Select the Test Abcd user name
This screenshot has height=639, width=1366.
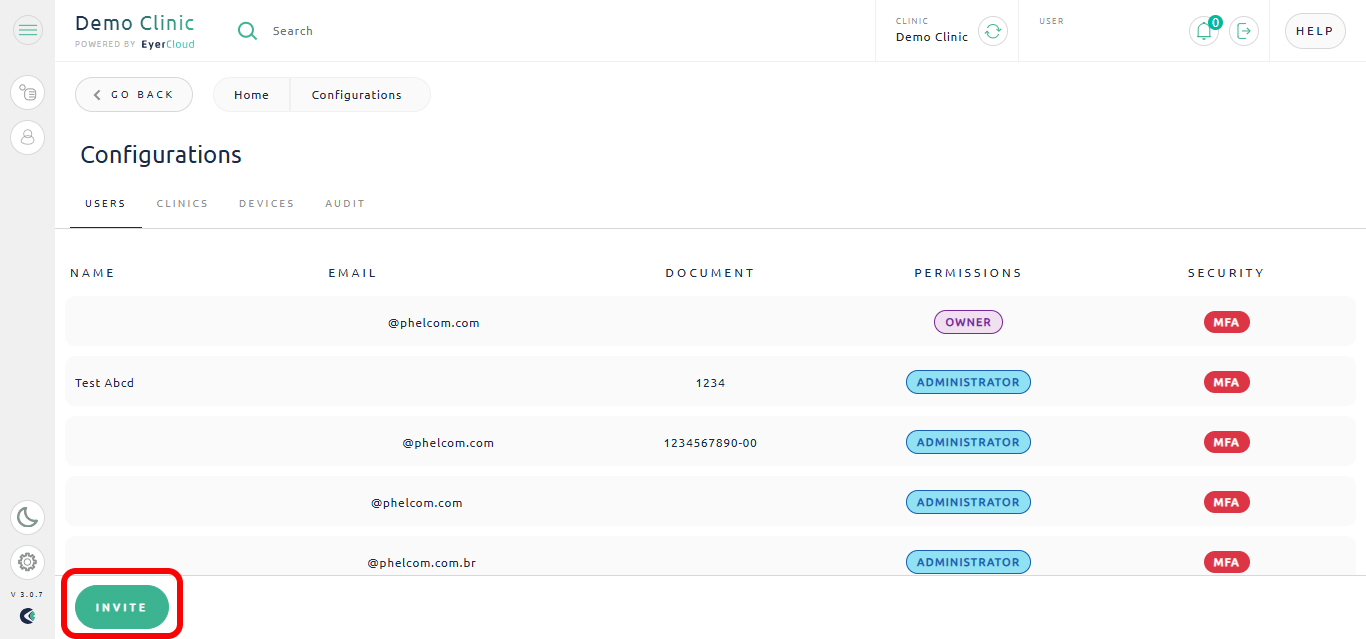point(104,383)
